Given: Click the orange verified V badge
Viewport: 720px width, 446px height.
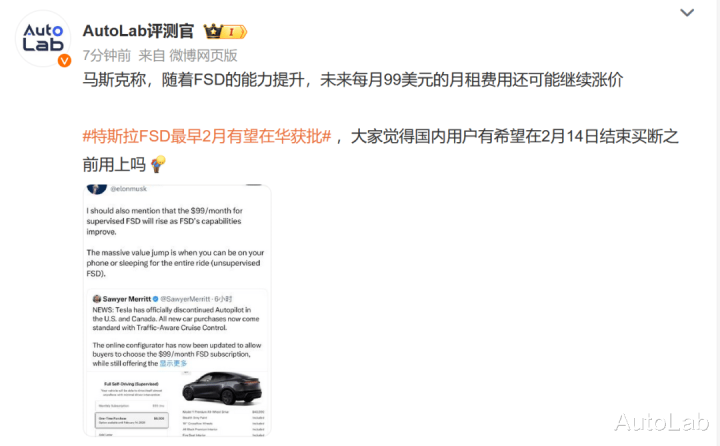Looking at the screenshot, I should point(64,60).
